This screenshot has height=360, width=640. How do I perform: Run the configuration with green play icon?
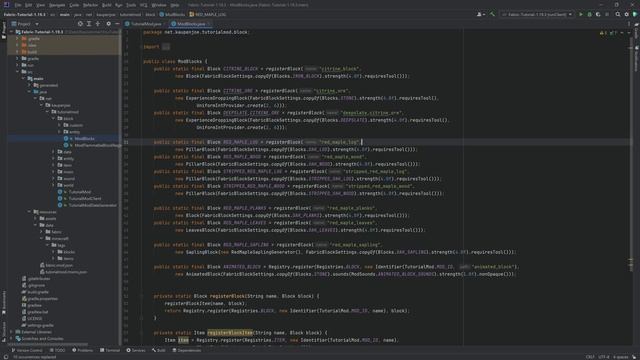pyautogui.click(x=581, y=14)
